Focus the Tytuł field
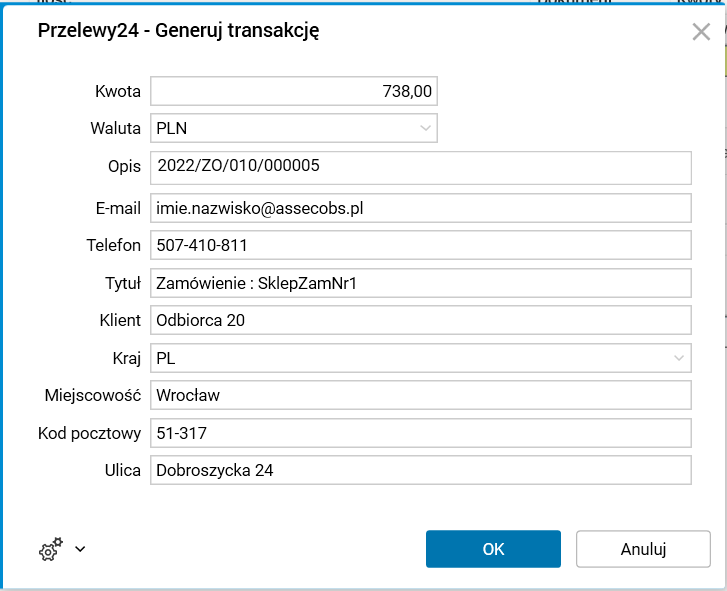Screen dimensions: 727x591 tap(421, 283)
